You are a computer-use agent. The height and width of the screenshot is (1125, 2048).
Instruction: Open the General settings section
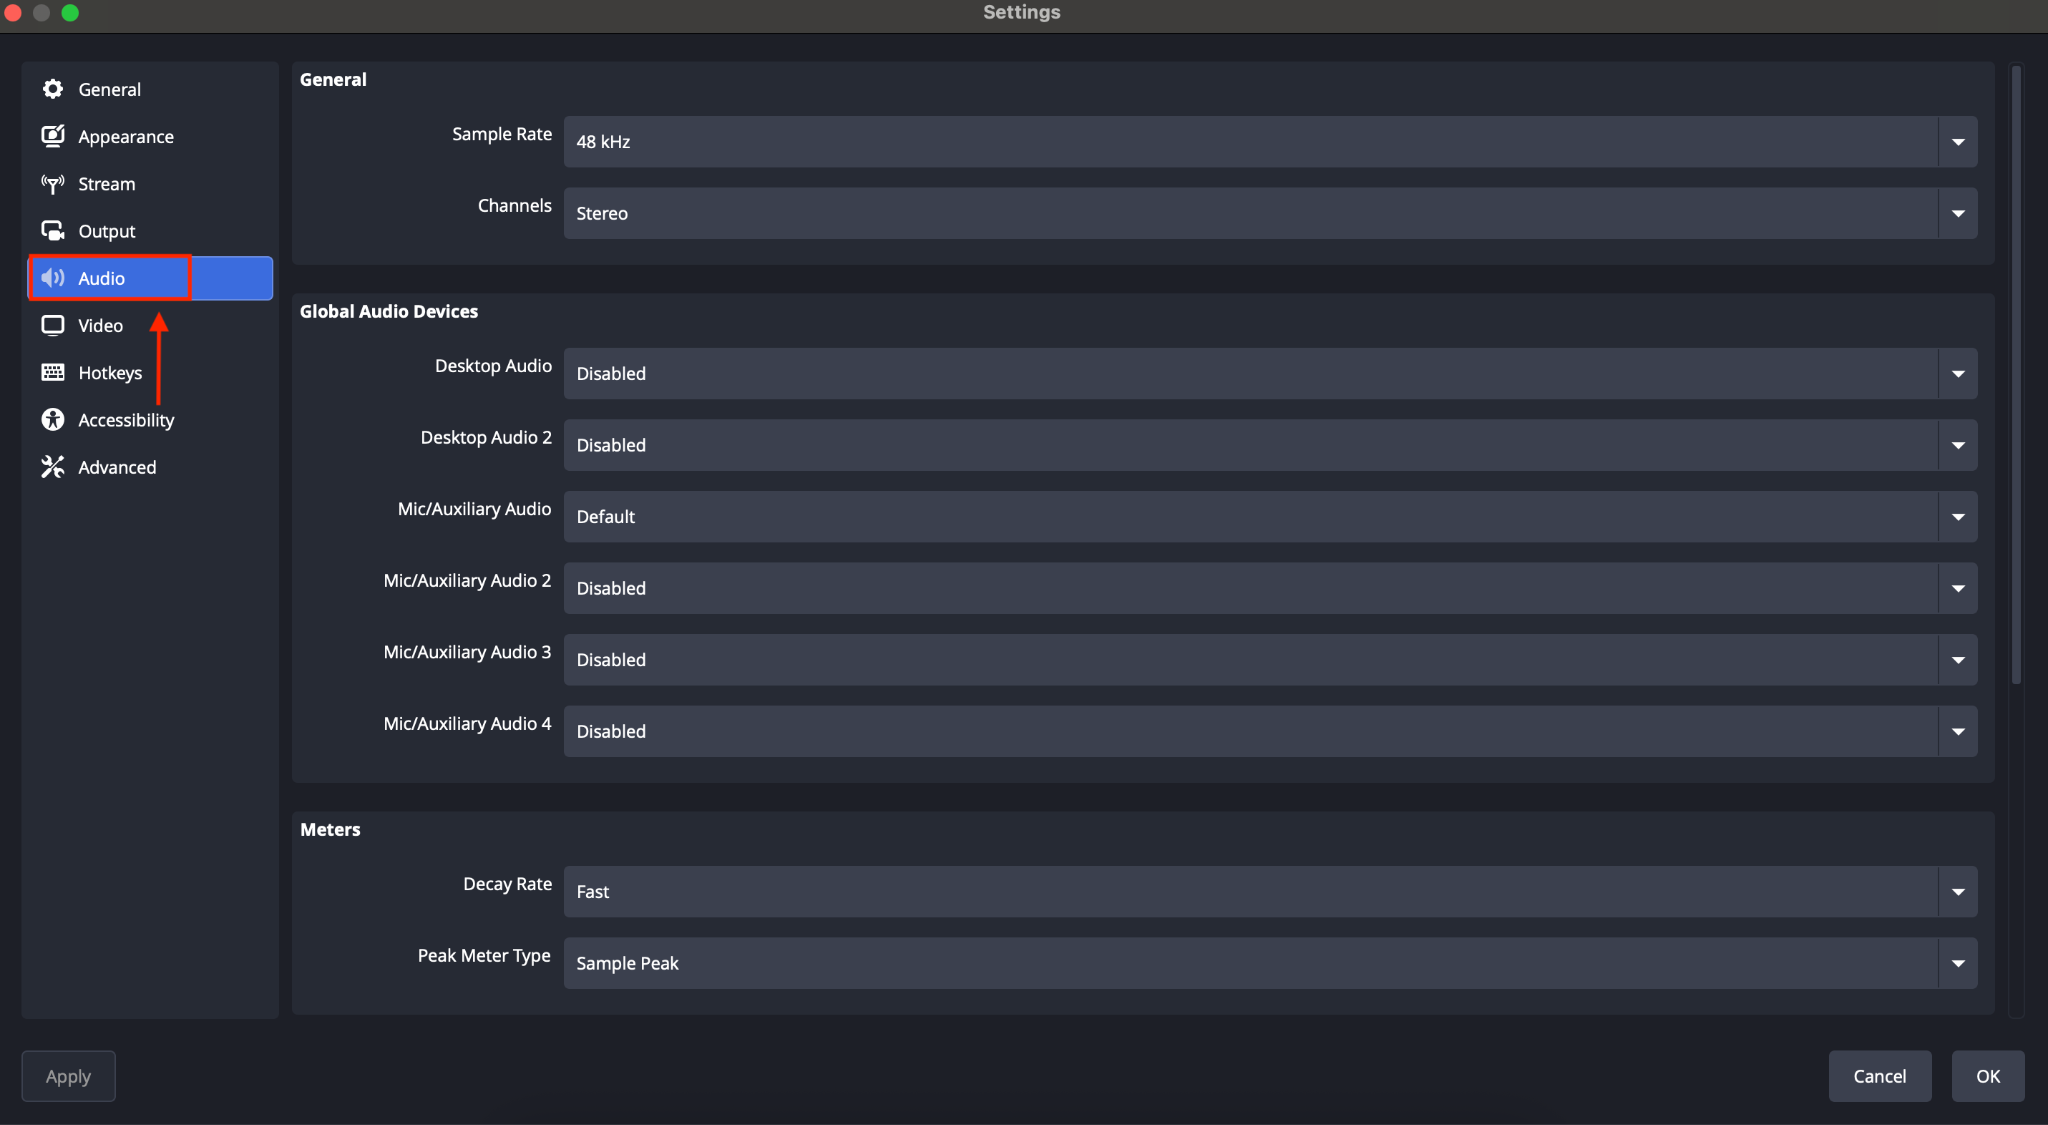coord(150,89)
